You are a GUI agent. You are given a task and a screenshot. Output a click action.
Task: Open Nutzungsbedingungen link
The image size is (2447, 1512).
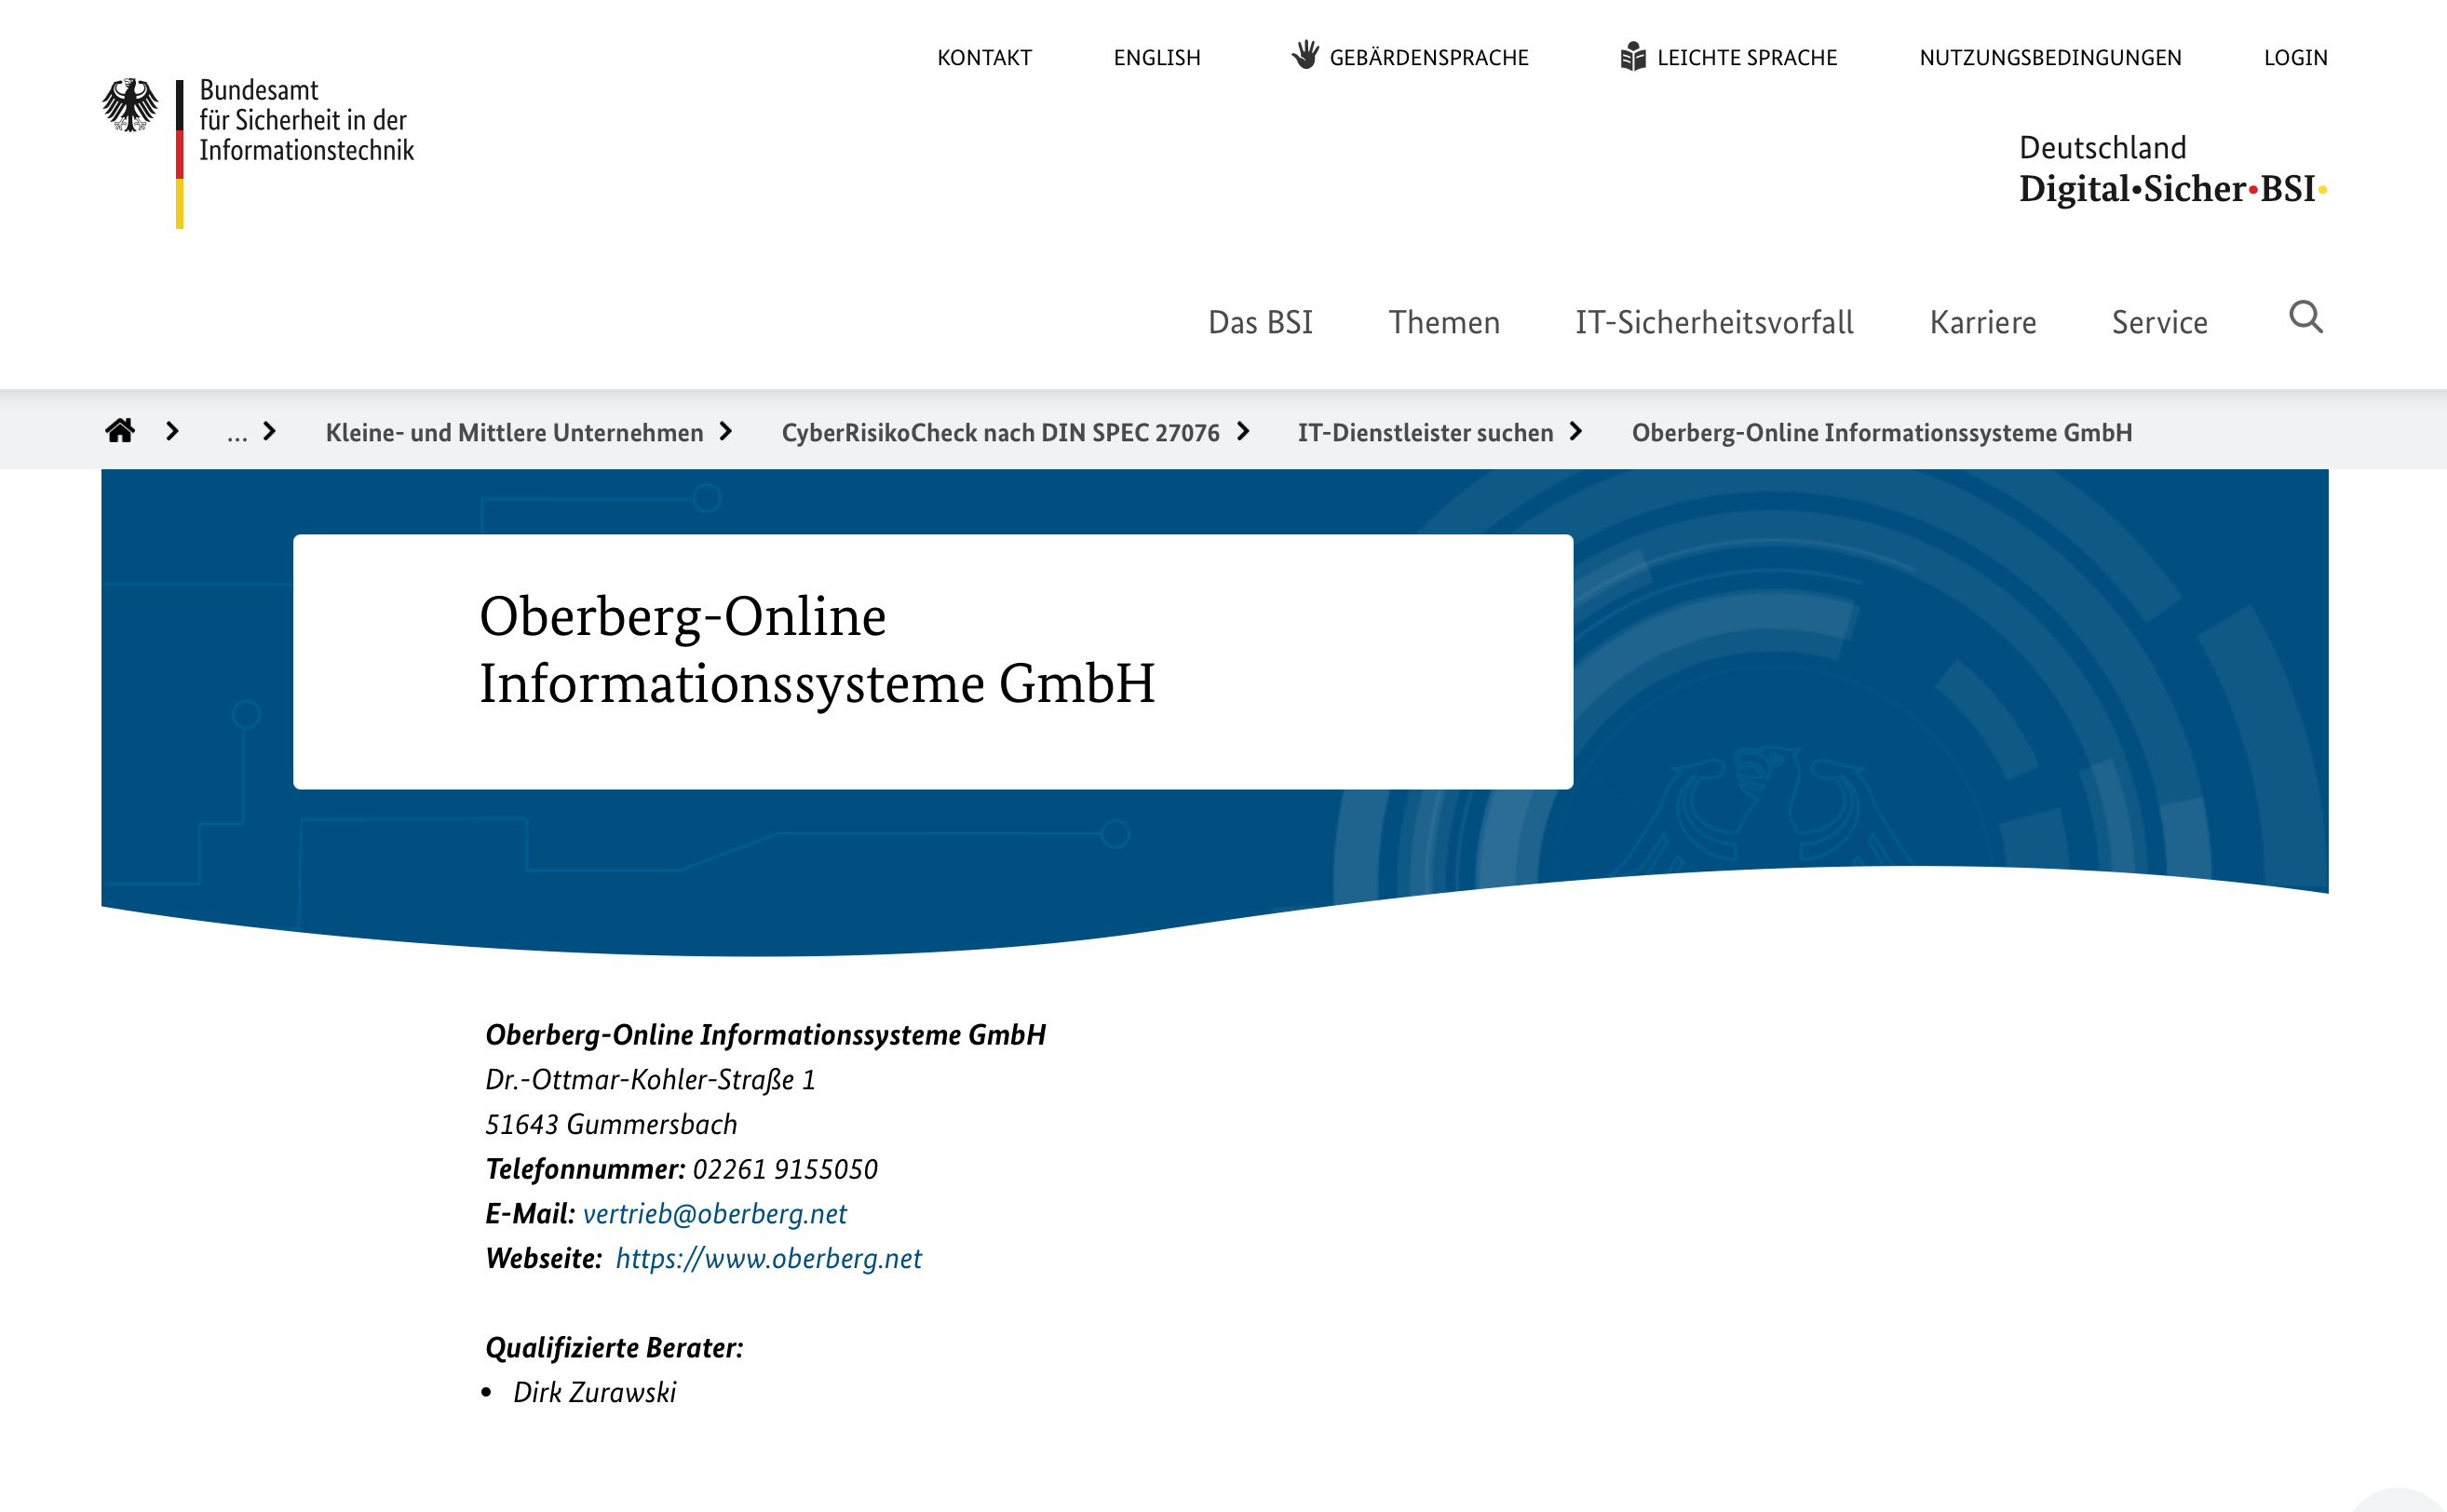2050,58
